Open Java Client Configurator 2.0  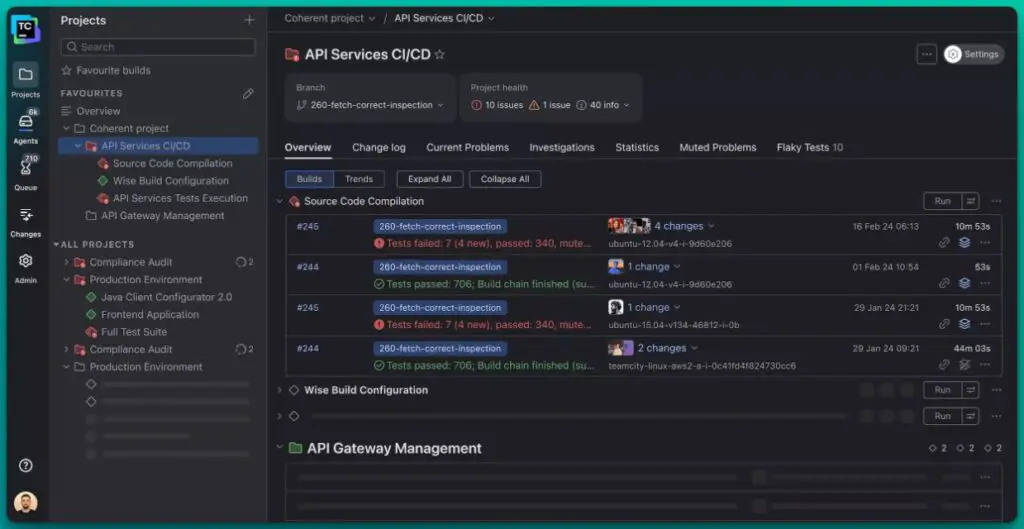[x=159, y=297]
